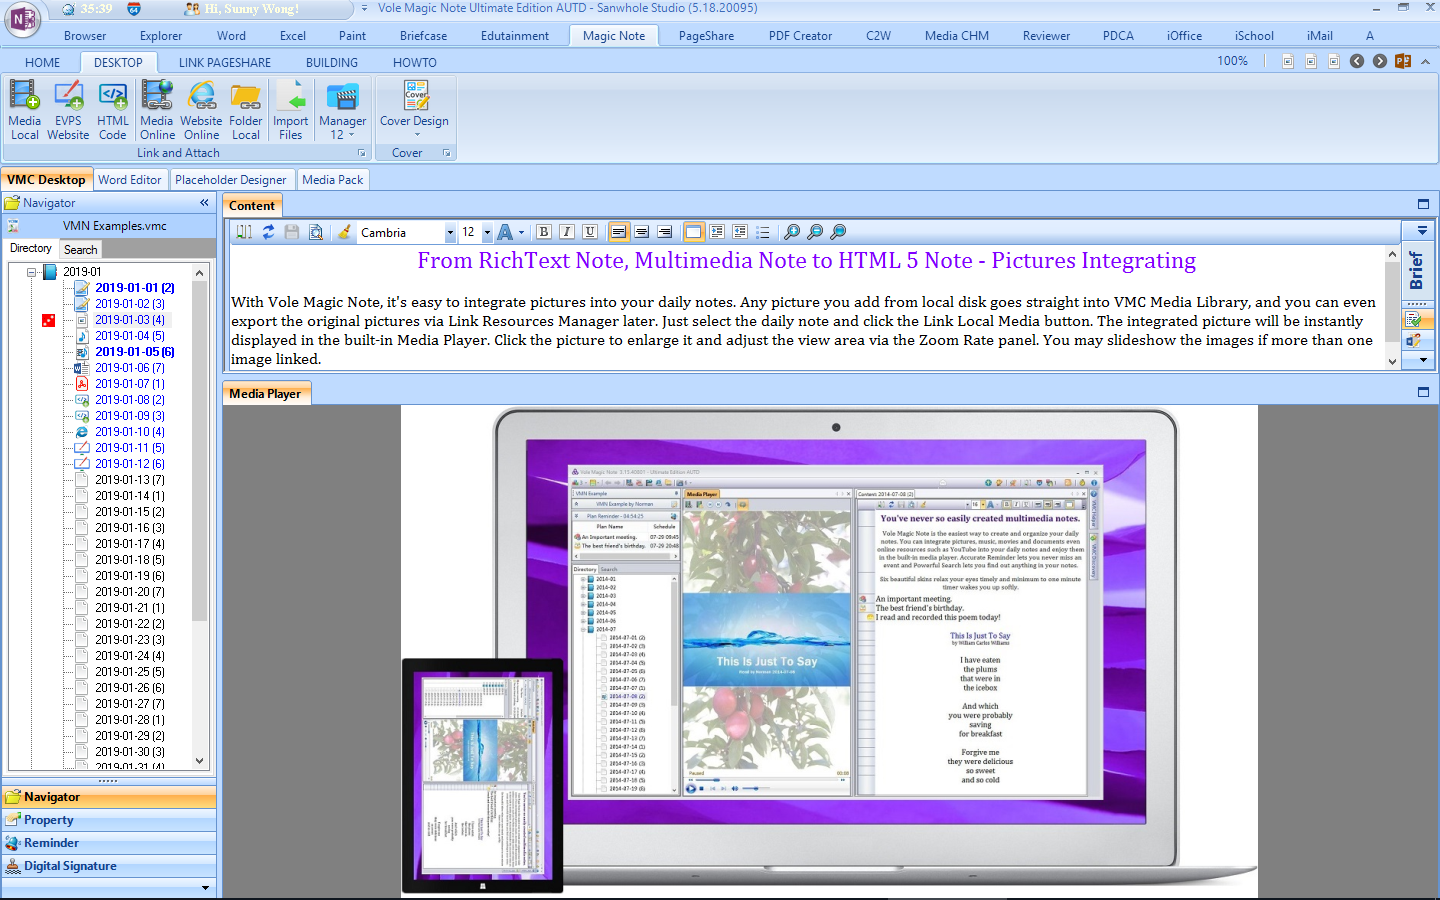Open the Manager 12 dropdown

tap(342, 110)
